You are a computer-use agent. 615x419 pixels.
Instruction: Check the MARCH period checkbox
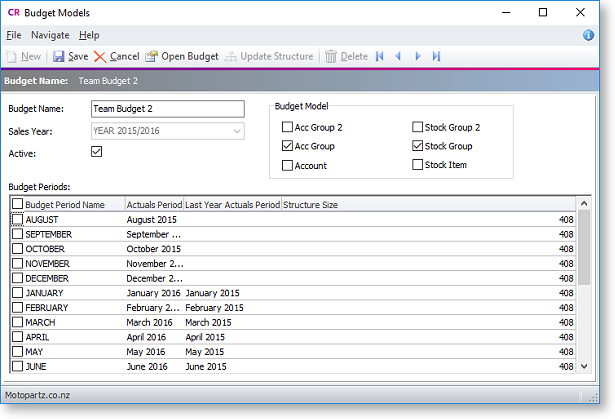click(x=17, y=322)
